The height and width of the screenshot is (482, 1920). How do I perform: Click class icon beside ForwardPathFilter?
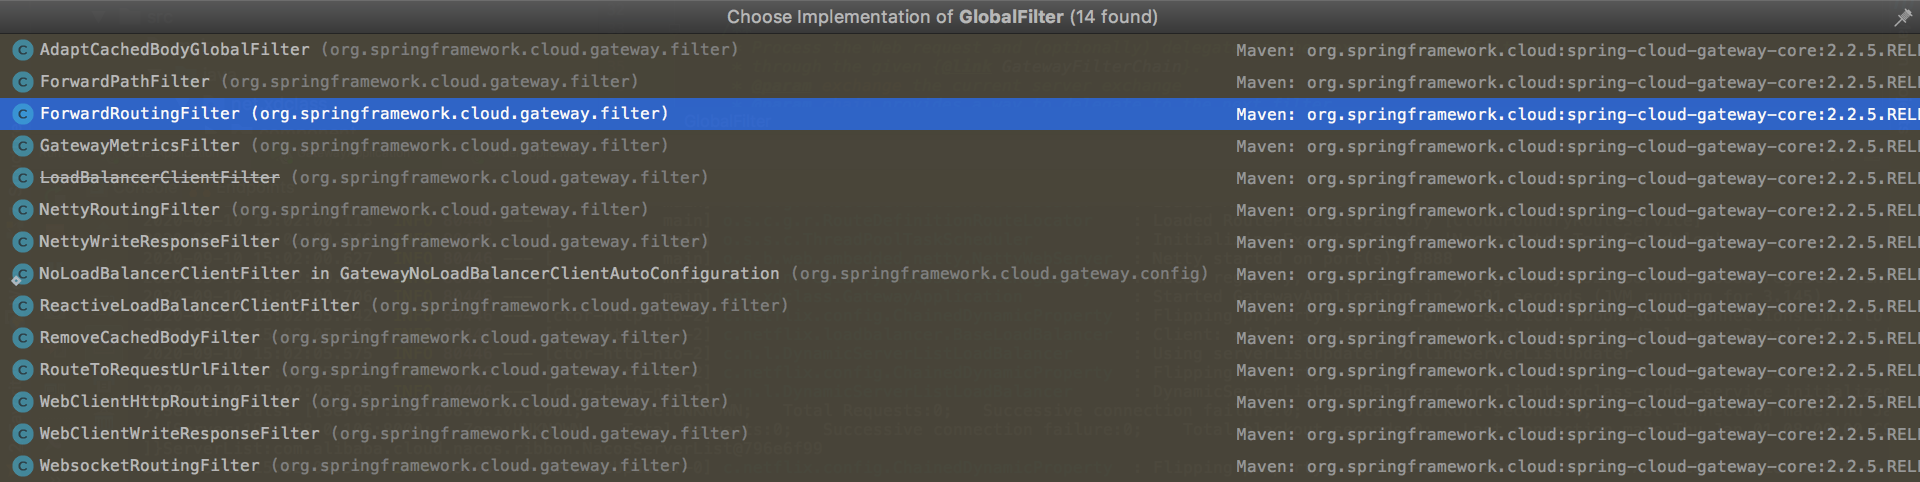coord(22,82)
